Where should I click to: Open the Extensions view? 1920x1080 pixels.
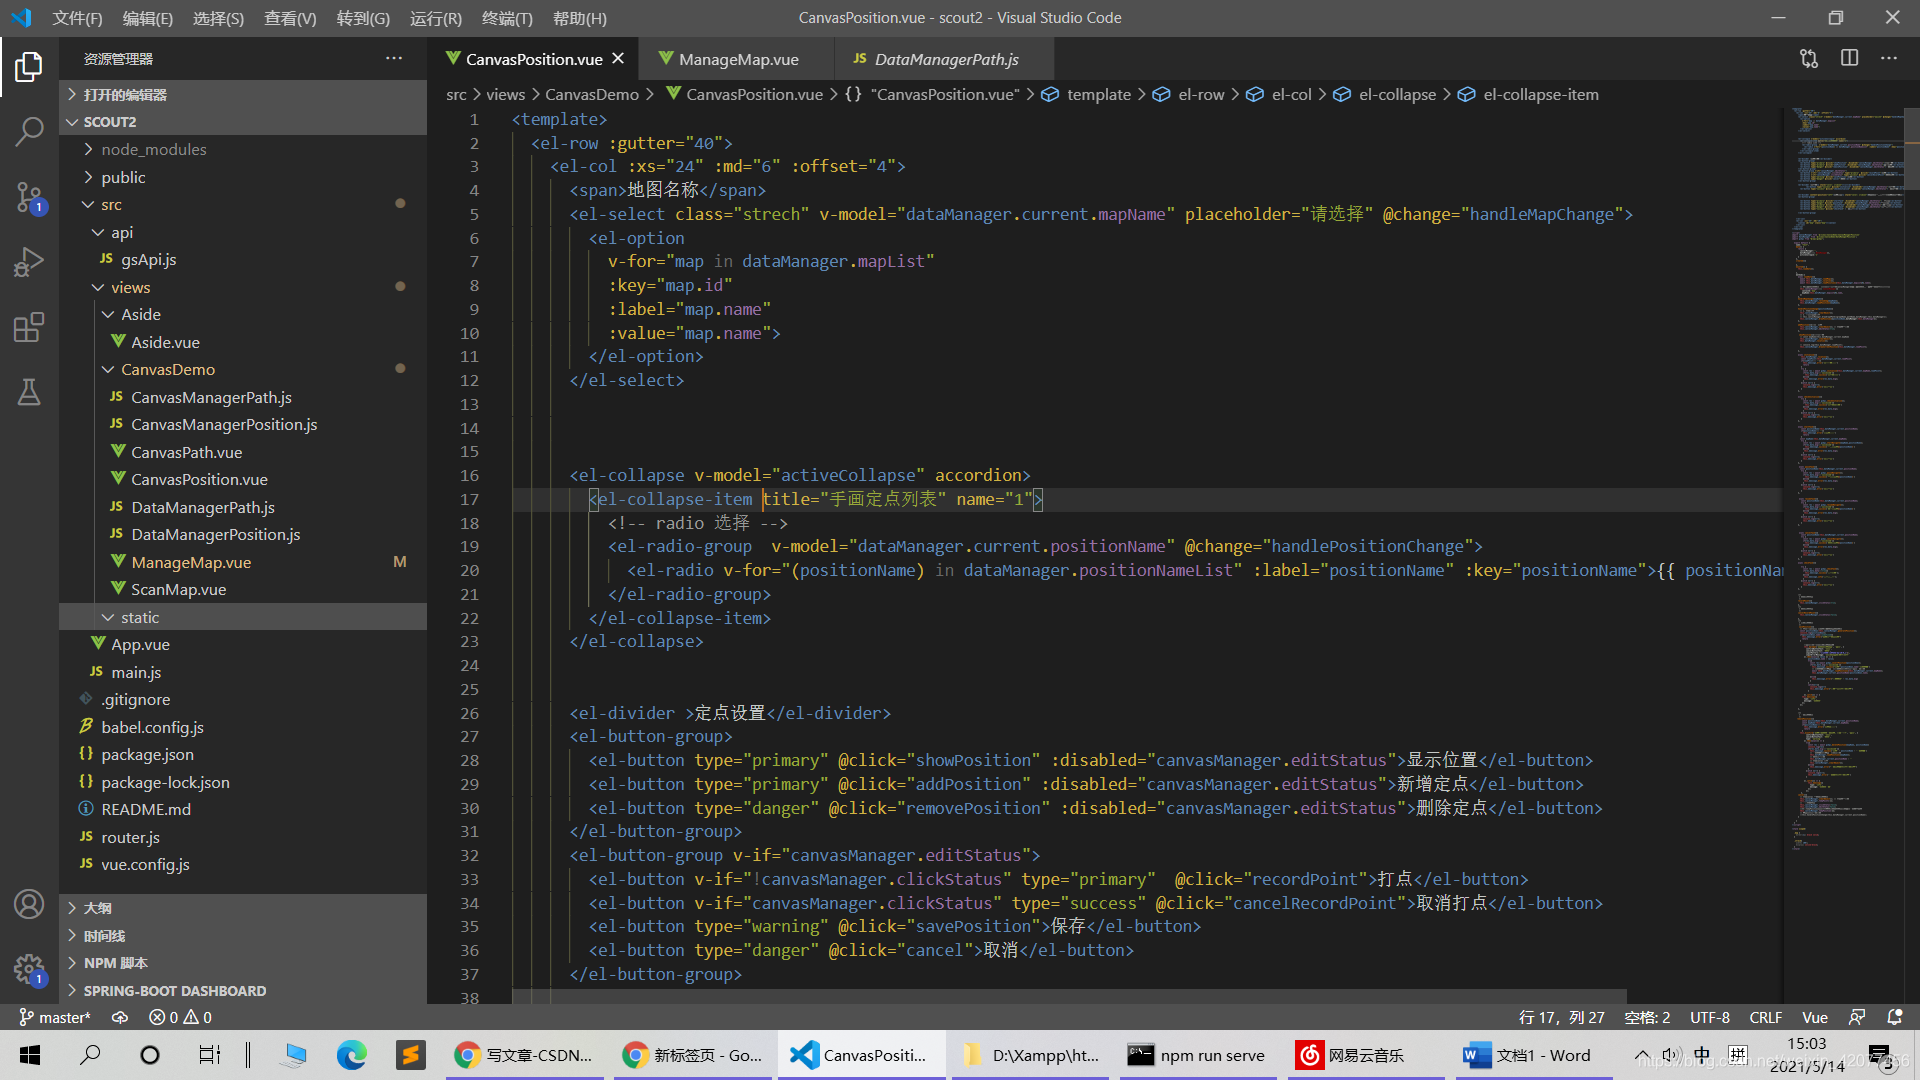pyautogui.click(x=29, y=327)
